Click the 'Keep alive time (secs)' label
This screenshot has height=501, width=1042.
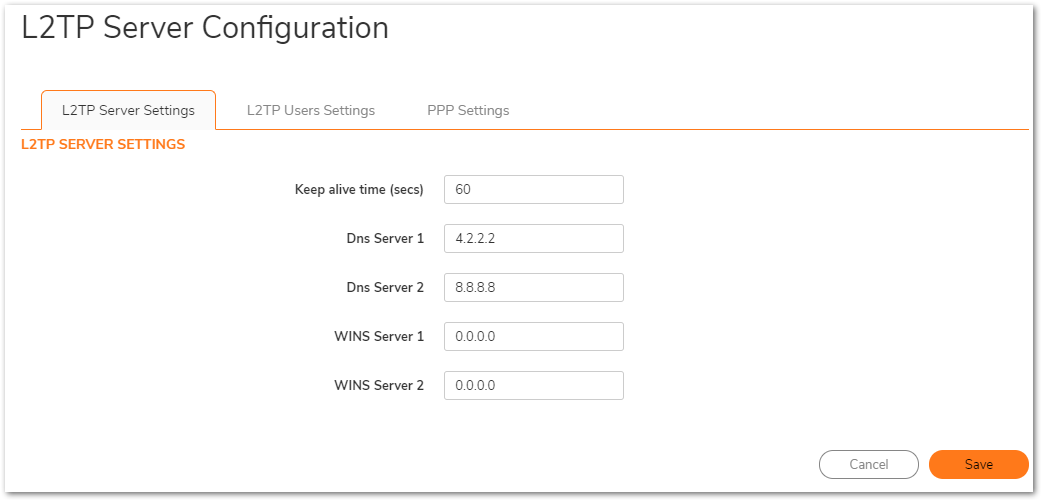point(359,190)
